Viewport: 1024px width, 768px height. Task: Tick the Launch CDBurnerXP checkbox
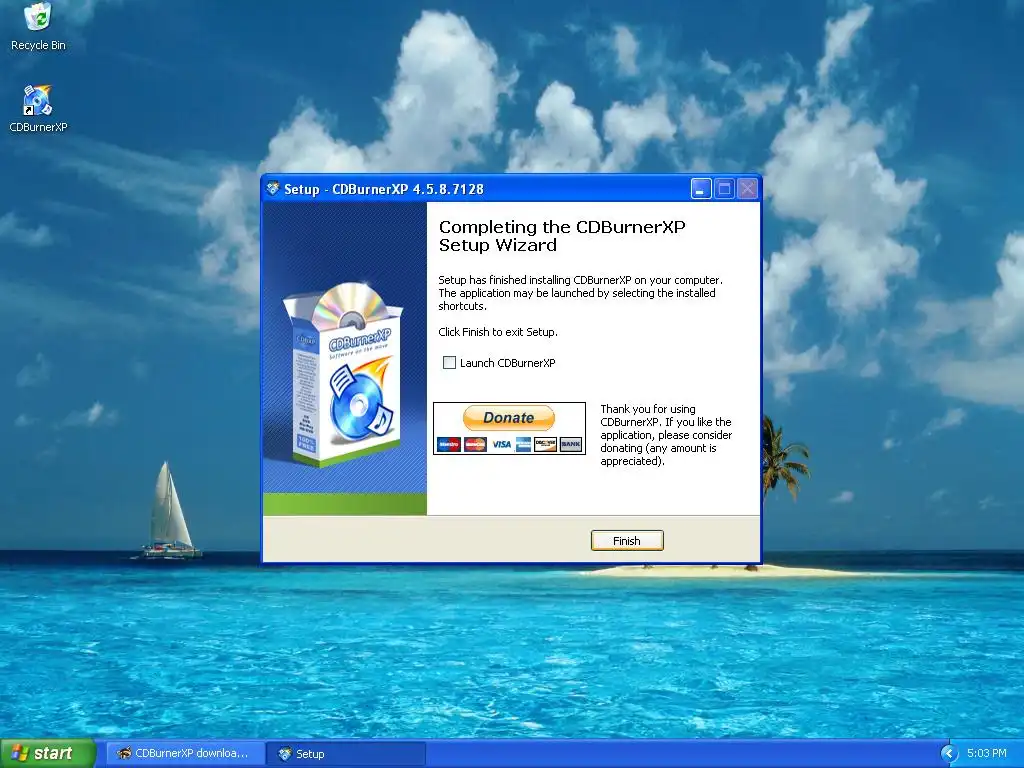(x=449, y=362)
